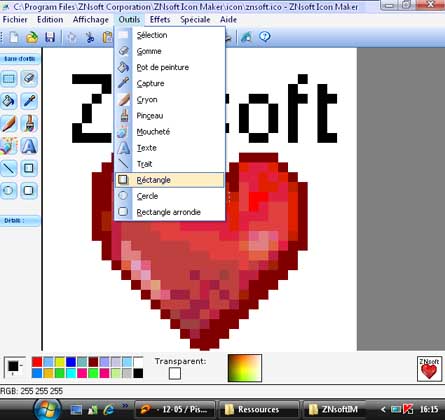Open the Windows Start button
This screenshot has width=445, height=420.
click(48, 409)
